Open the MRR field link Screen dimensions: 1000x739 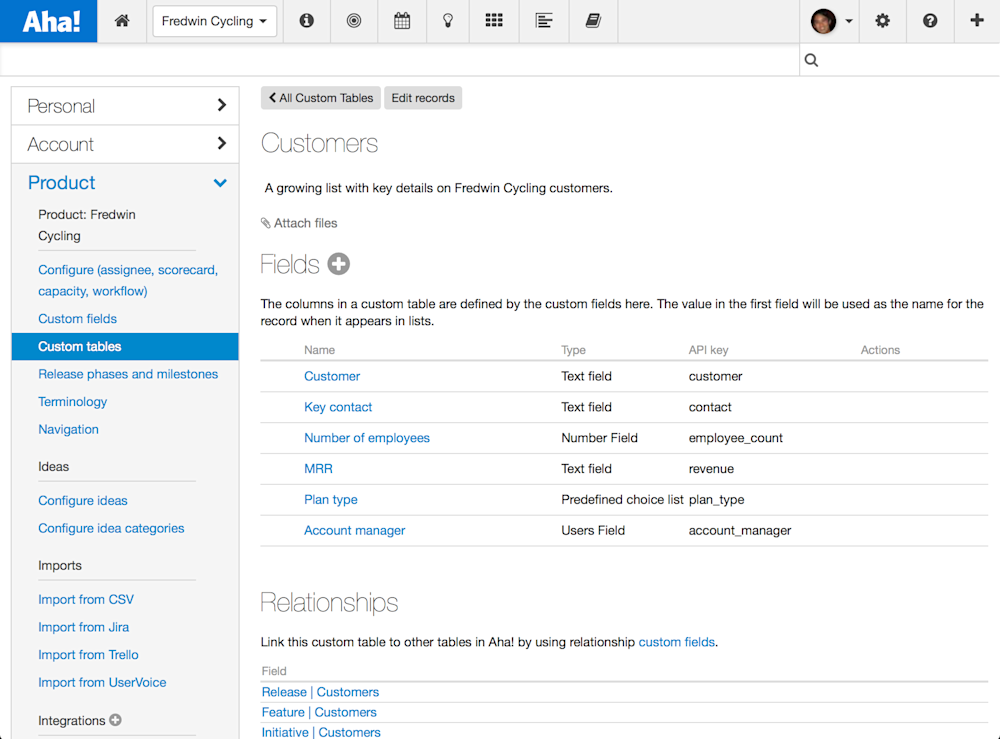(318, 468)
